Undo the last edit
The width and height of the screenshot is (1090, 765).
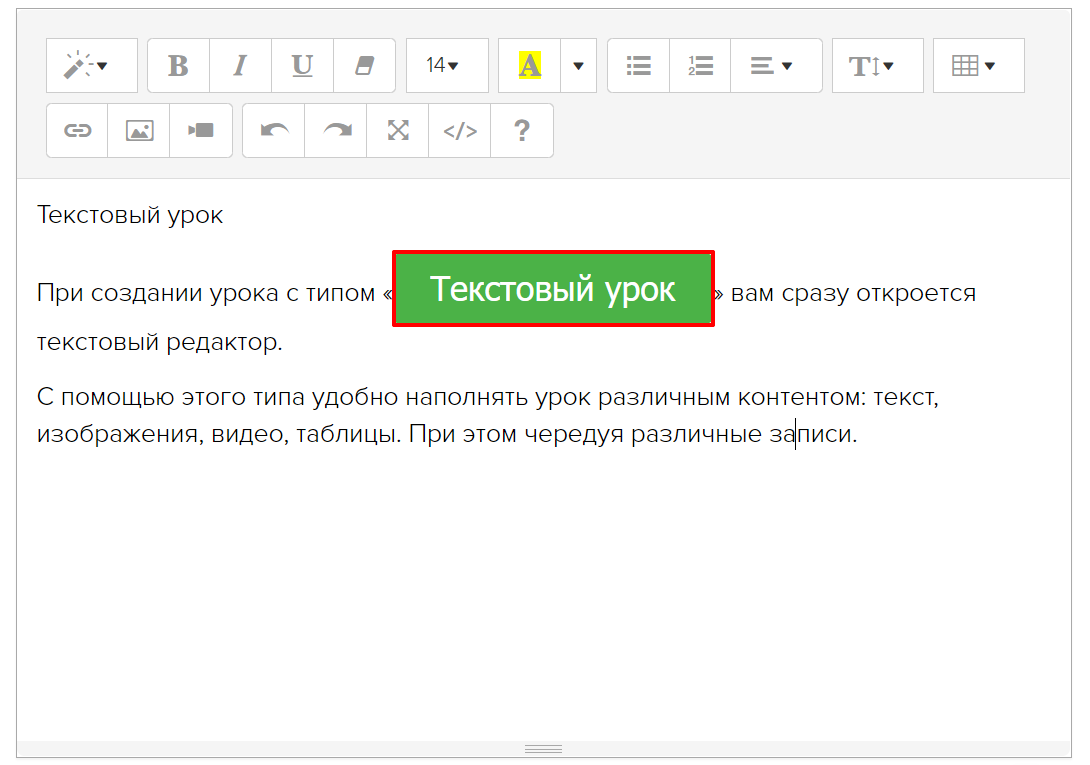click(274, 131)
